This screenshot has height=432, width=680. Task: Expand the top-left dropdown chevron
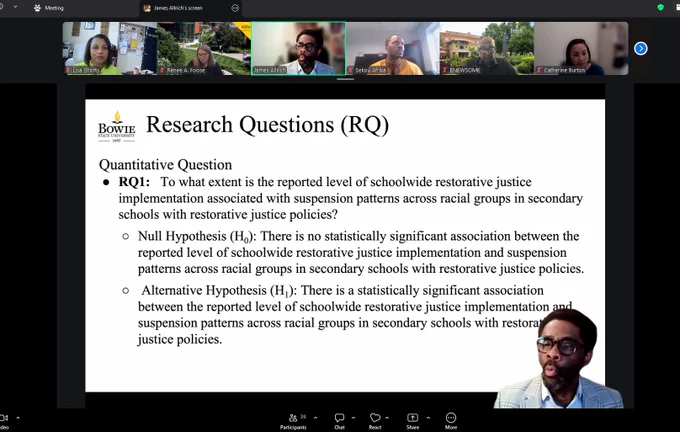(16, 7)
